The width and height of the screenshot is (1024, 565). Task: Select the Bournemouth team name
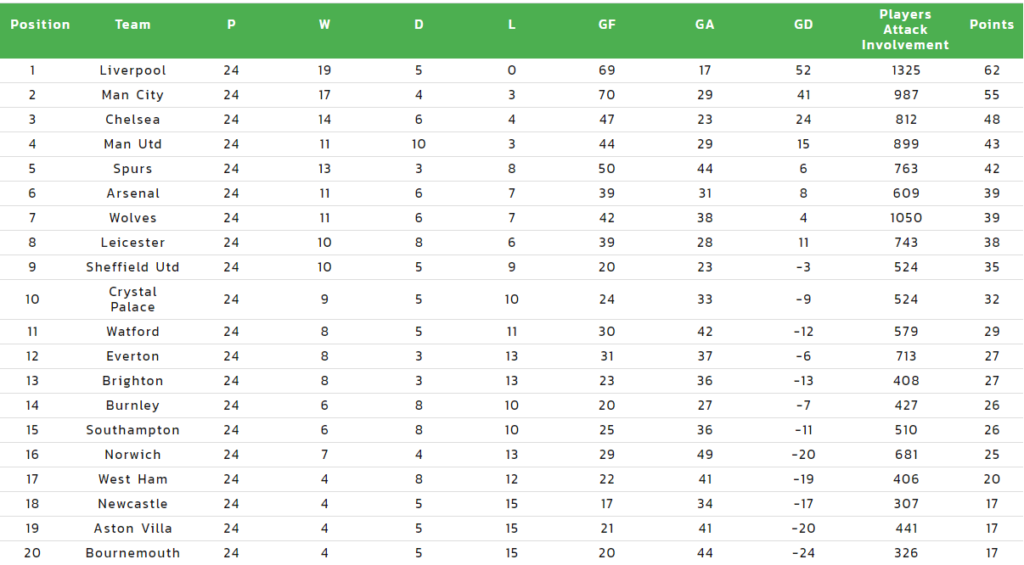[133, 553]
